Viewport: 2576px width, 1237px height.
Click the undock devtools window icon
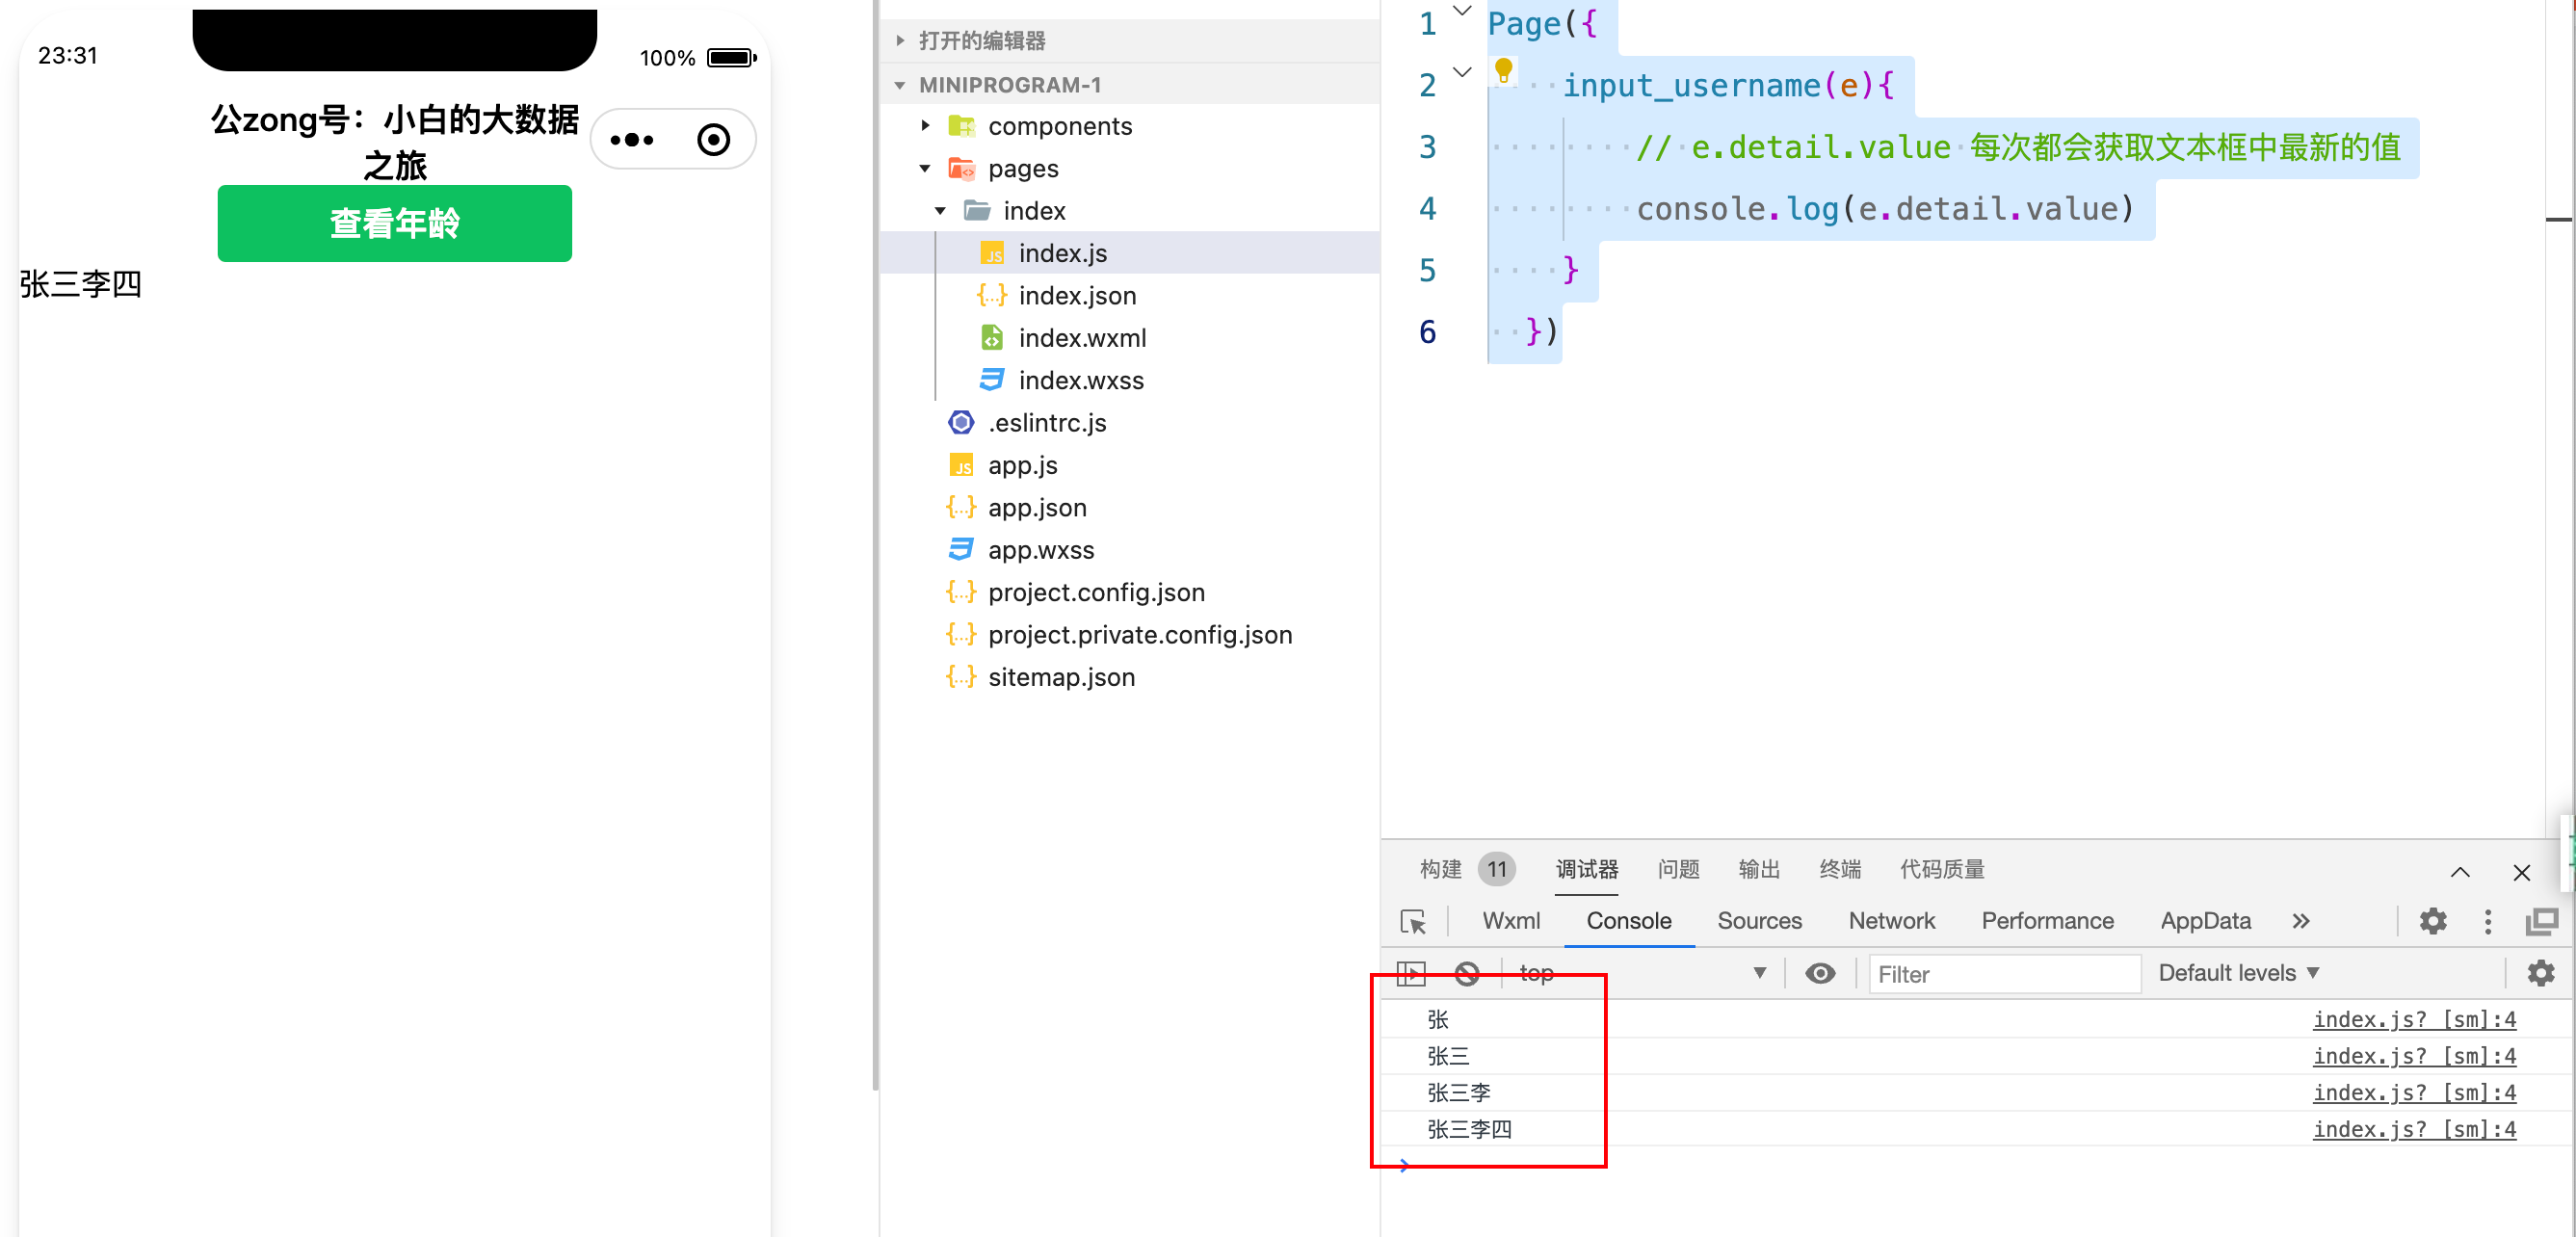2542,921
